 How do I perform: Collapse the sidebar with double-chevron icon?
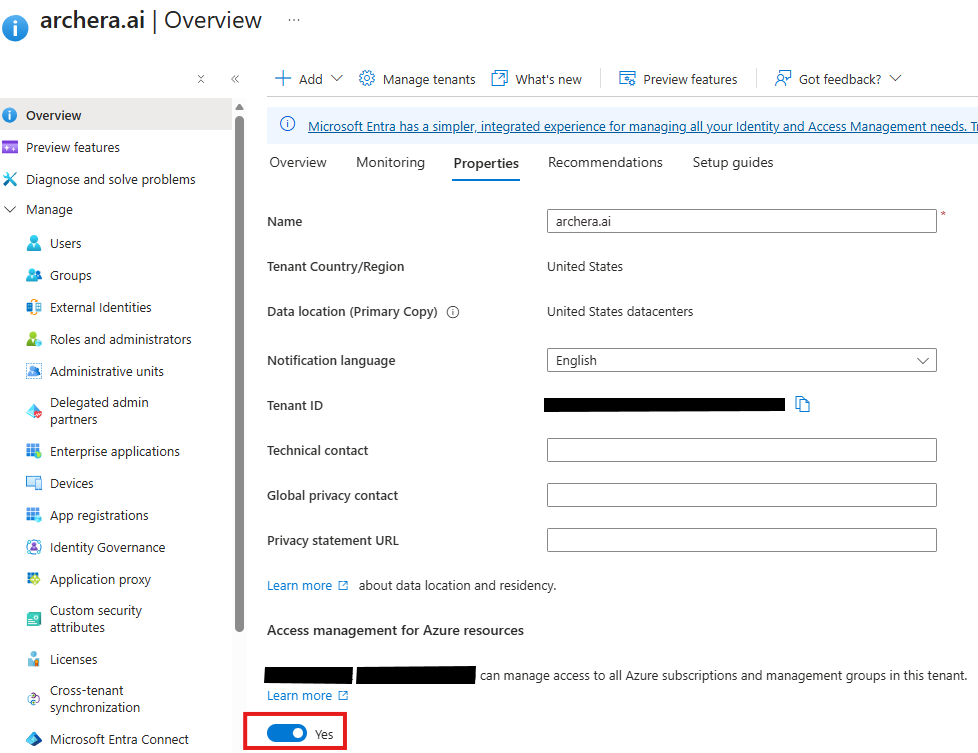click(235, 79)
